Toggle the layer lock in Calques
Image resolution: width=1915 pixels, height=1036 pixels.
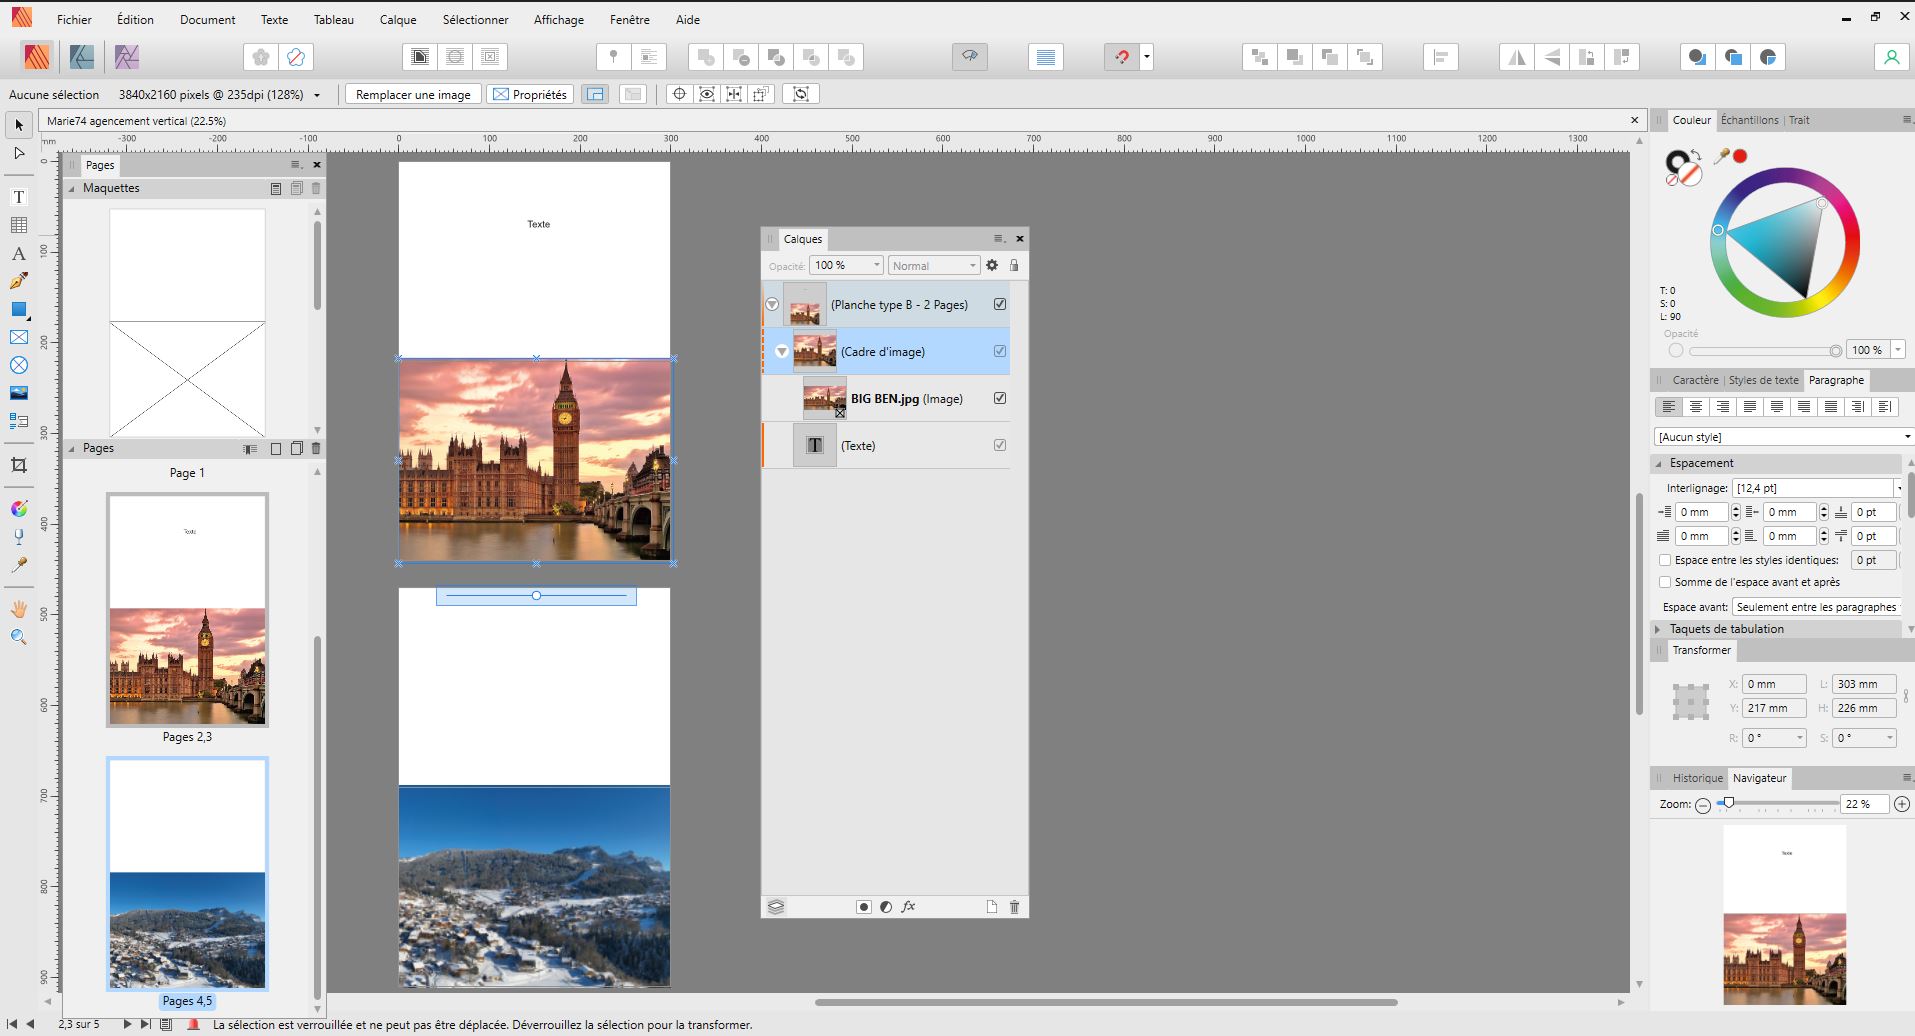pos(1014,265)
